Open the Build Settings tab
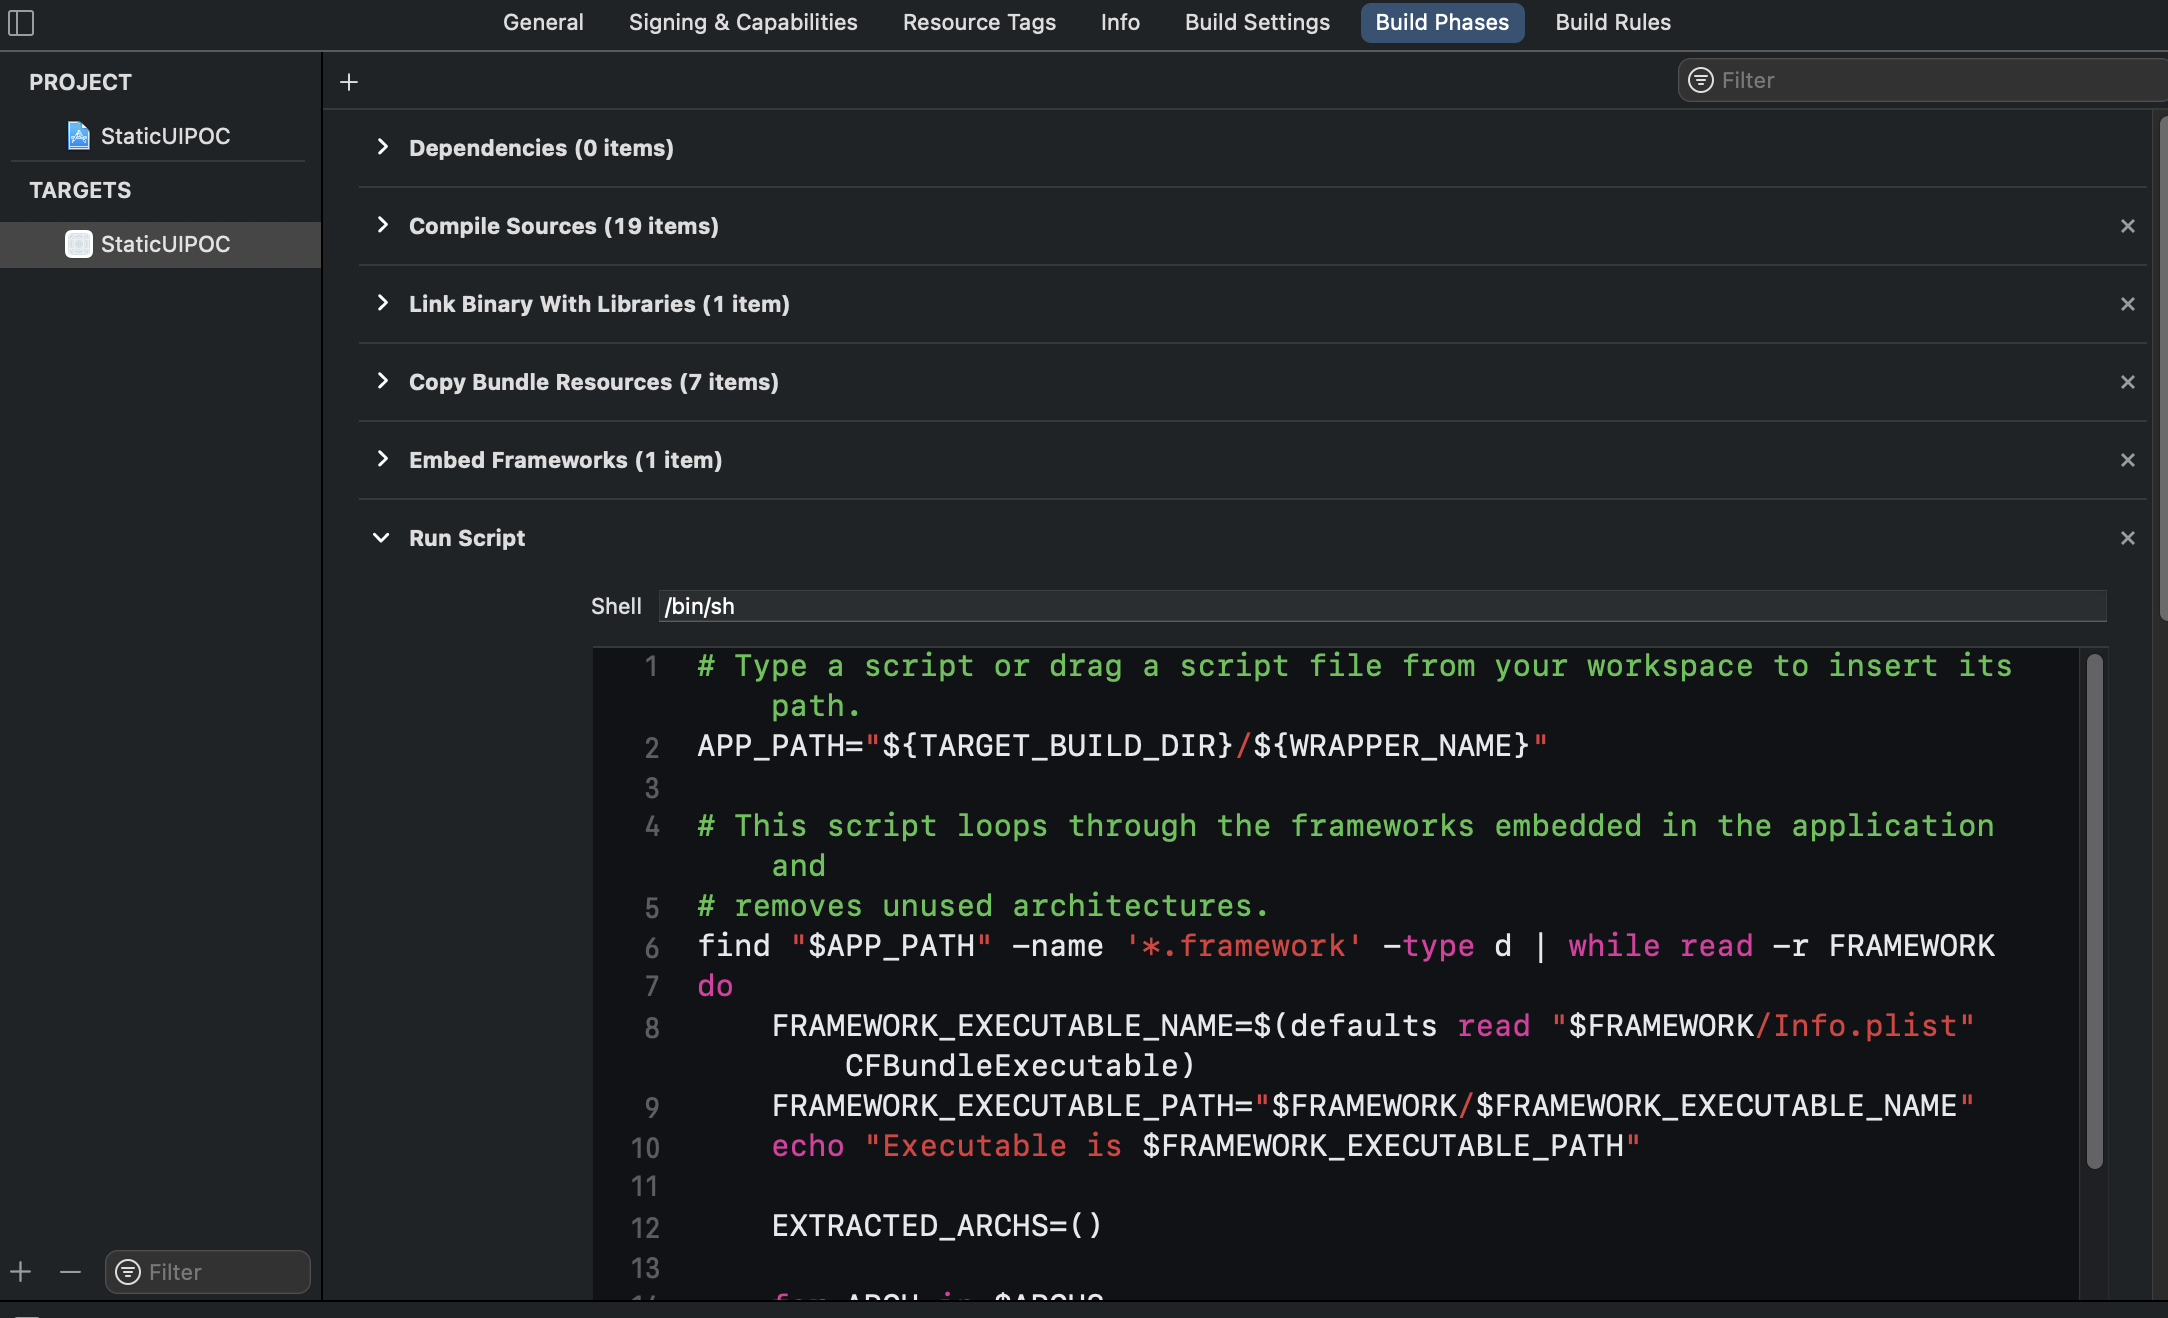The height and width of the screenshot is (1318, 2168). click(1257, 22)
